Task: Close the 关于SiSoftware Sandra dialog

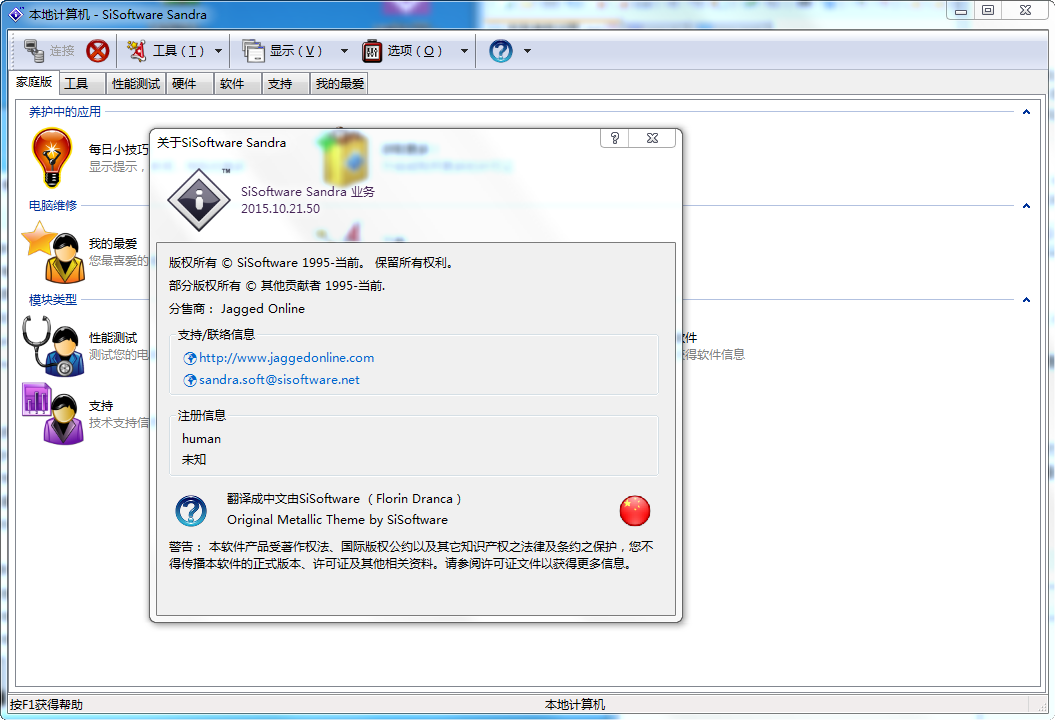Action: 651,139
